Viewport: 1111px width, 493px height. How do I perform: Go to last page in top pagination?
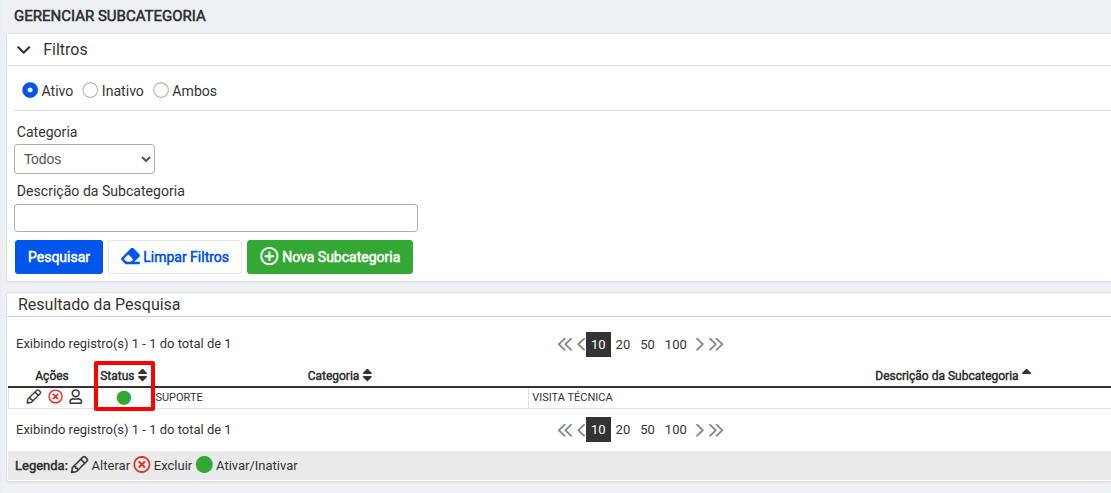[716, 345]
